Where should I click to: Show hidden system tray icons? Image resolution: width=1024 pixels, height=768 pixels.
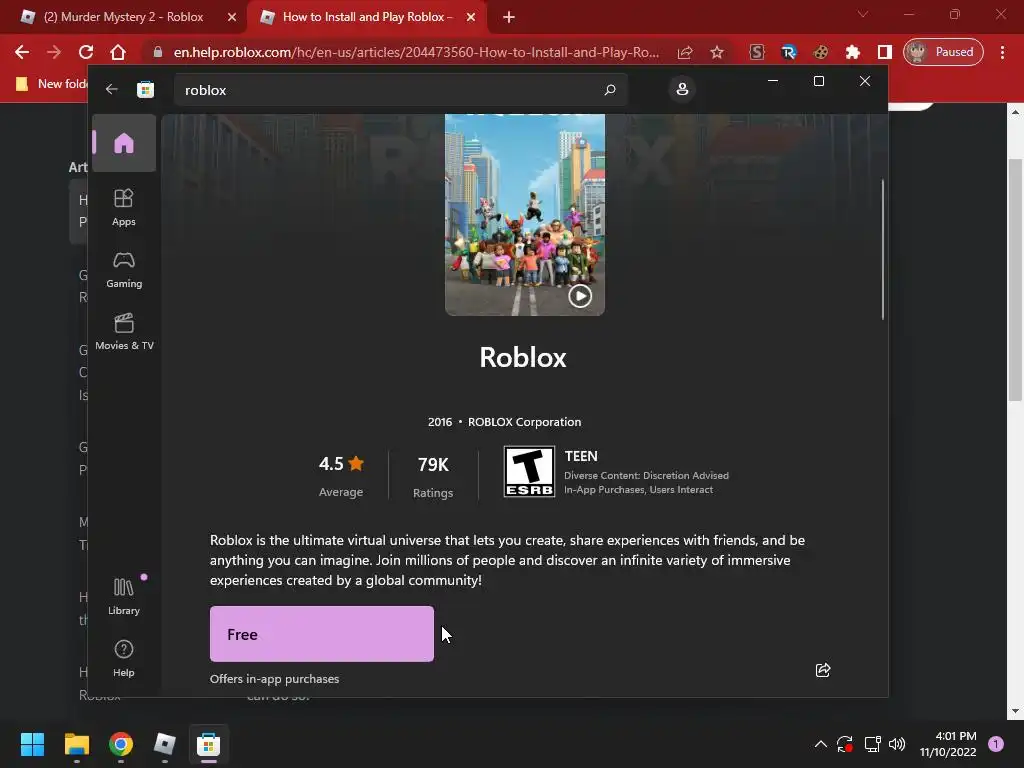pos(821,744)
